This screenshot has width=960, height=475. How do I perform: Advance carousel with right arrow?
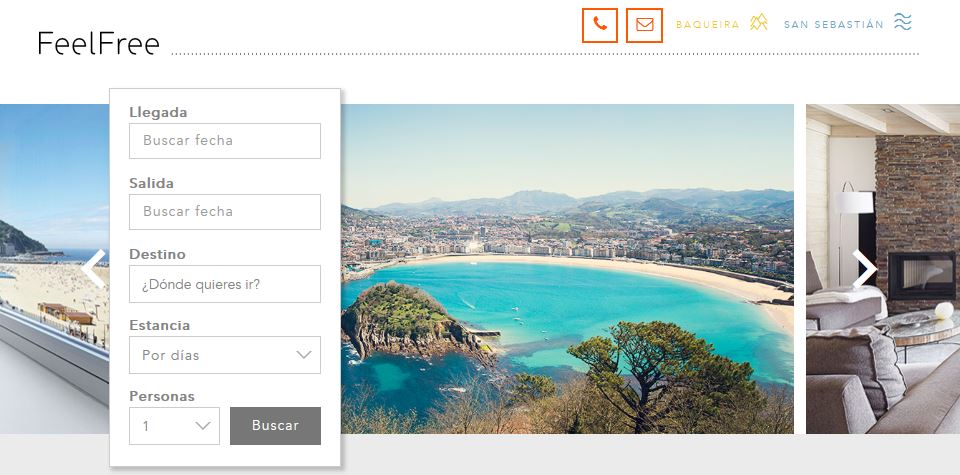click(864, 268)
